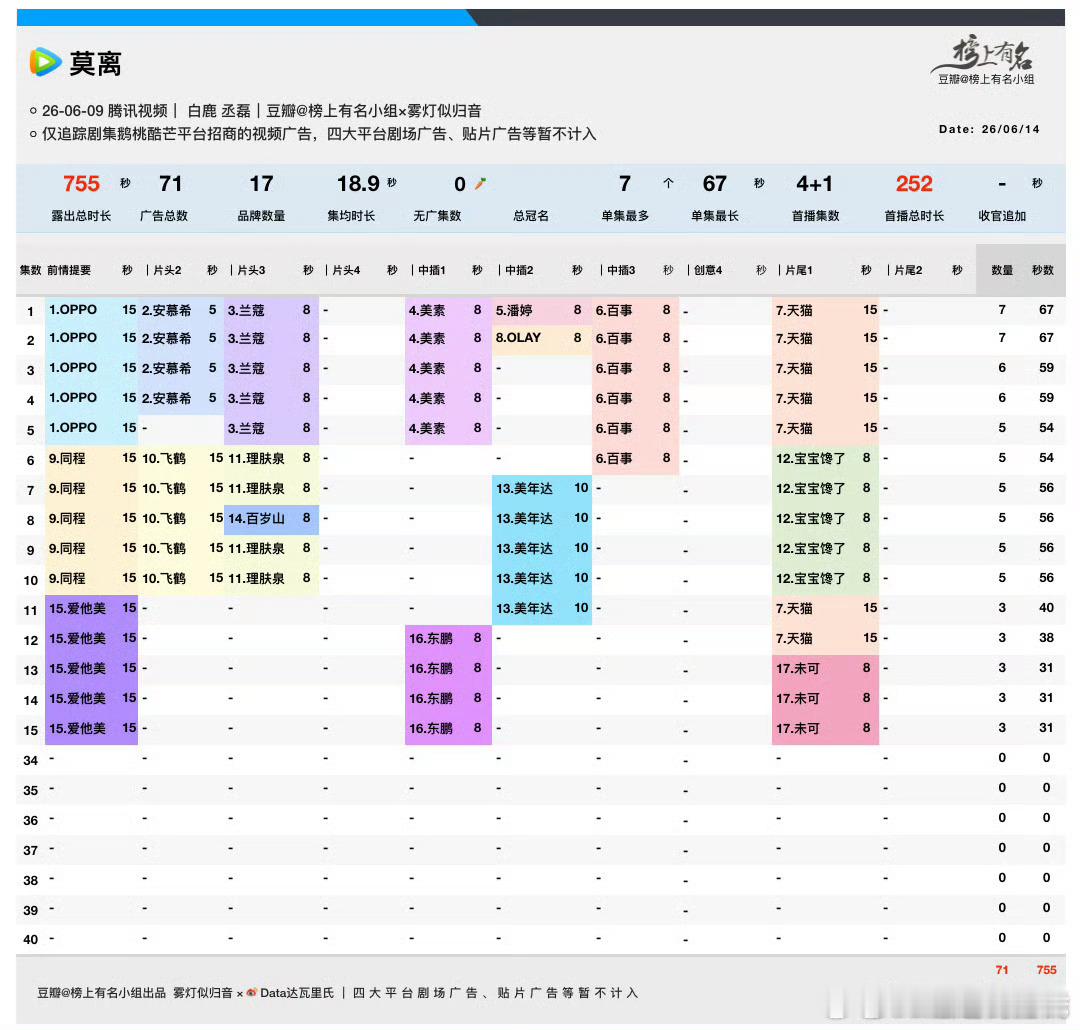Click the 8.OLAY cell in episode 2
The width and height of the screenshot is (1080, 1030).
click(518, 338)
